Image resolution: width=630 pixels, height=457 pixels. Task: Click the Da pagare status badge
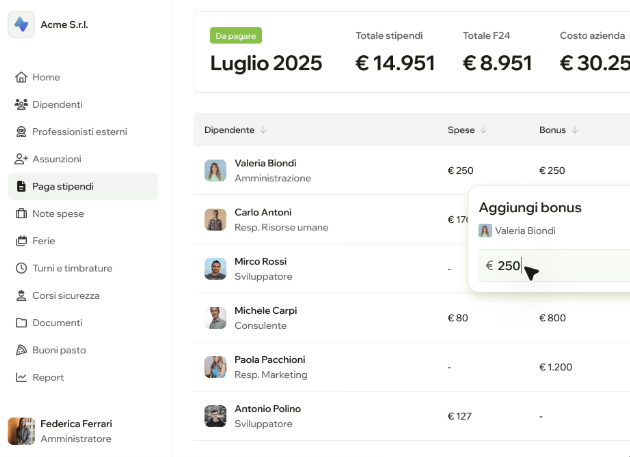[x=236, y=36]
